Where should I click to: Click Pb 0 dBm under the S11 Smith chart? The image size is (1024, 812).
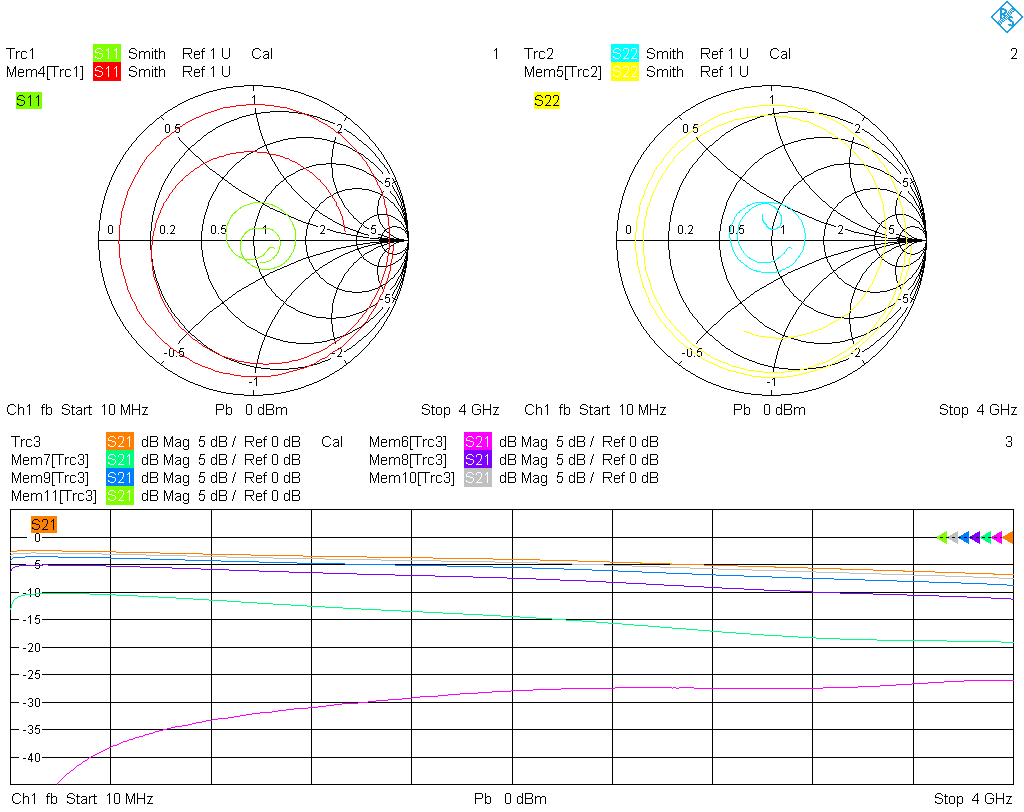click(251, 410)
